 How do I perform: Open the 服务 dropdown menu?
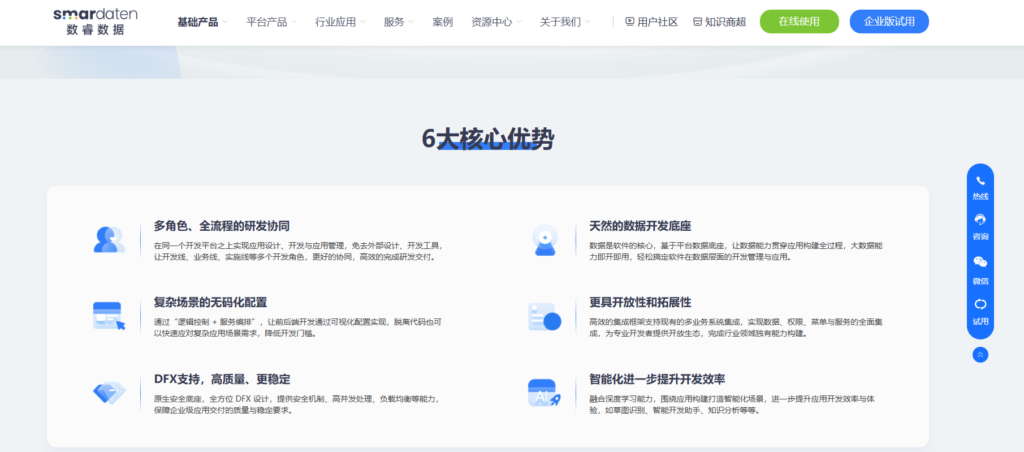pos(399,21)
